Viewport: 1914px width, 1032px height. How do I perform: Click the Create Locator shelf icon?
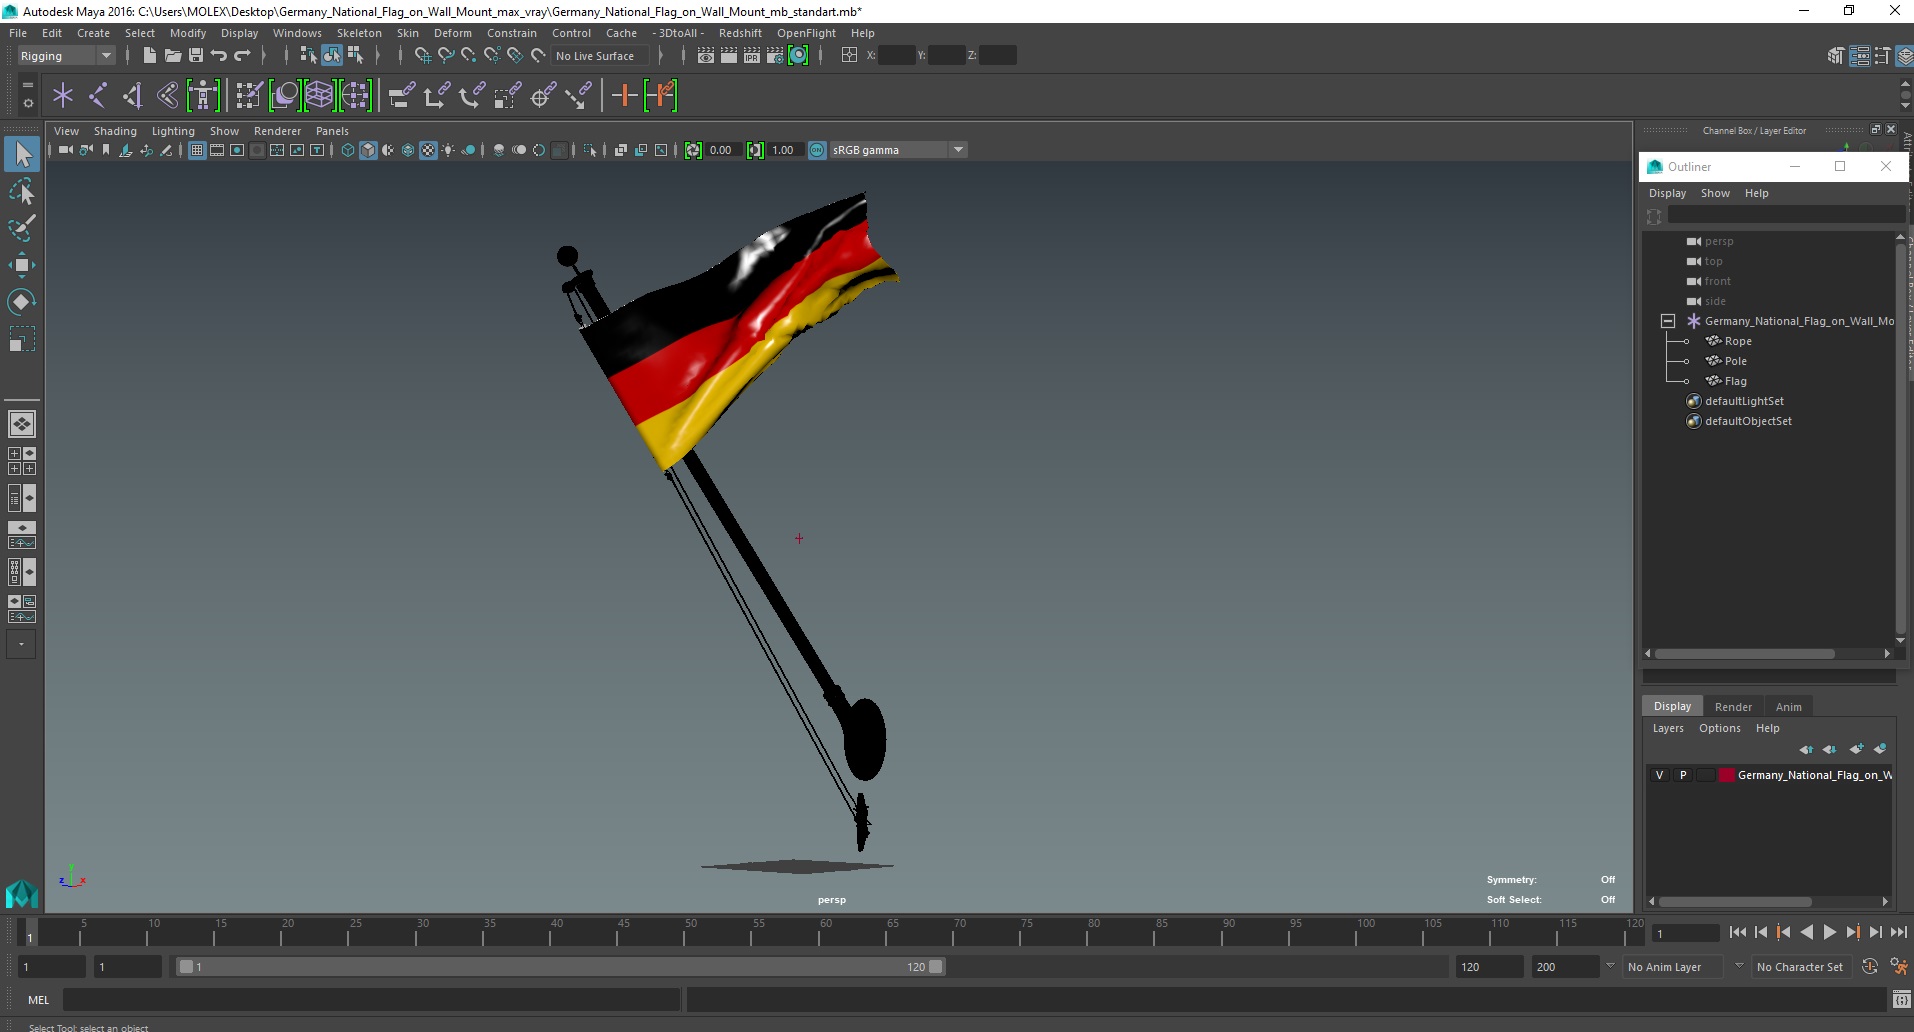tap(63, 96)
